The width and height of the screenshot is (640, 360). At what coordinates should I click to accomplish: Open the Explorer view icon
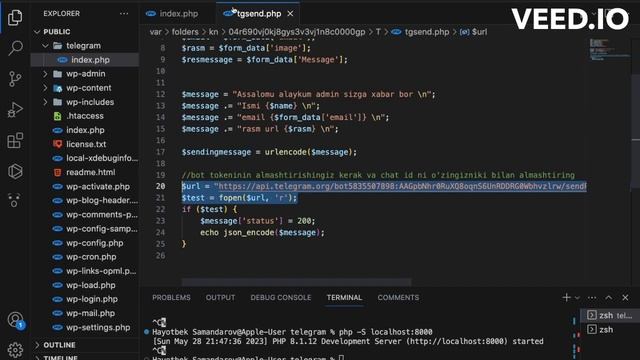[15, 18]
